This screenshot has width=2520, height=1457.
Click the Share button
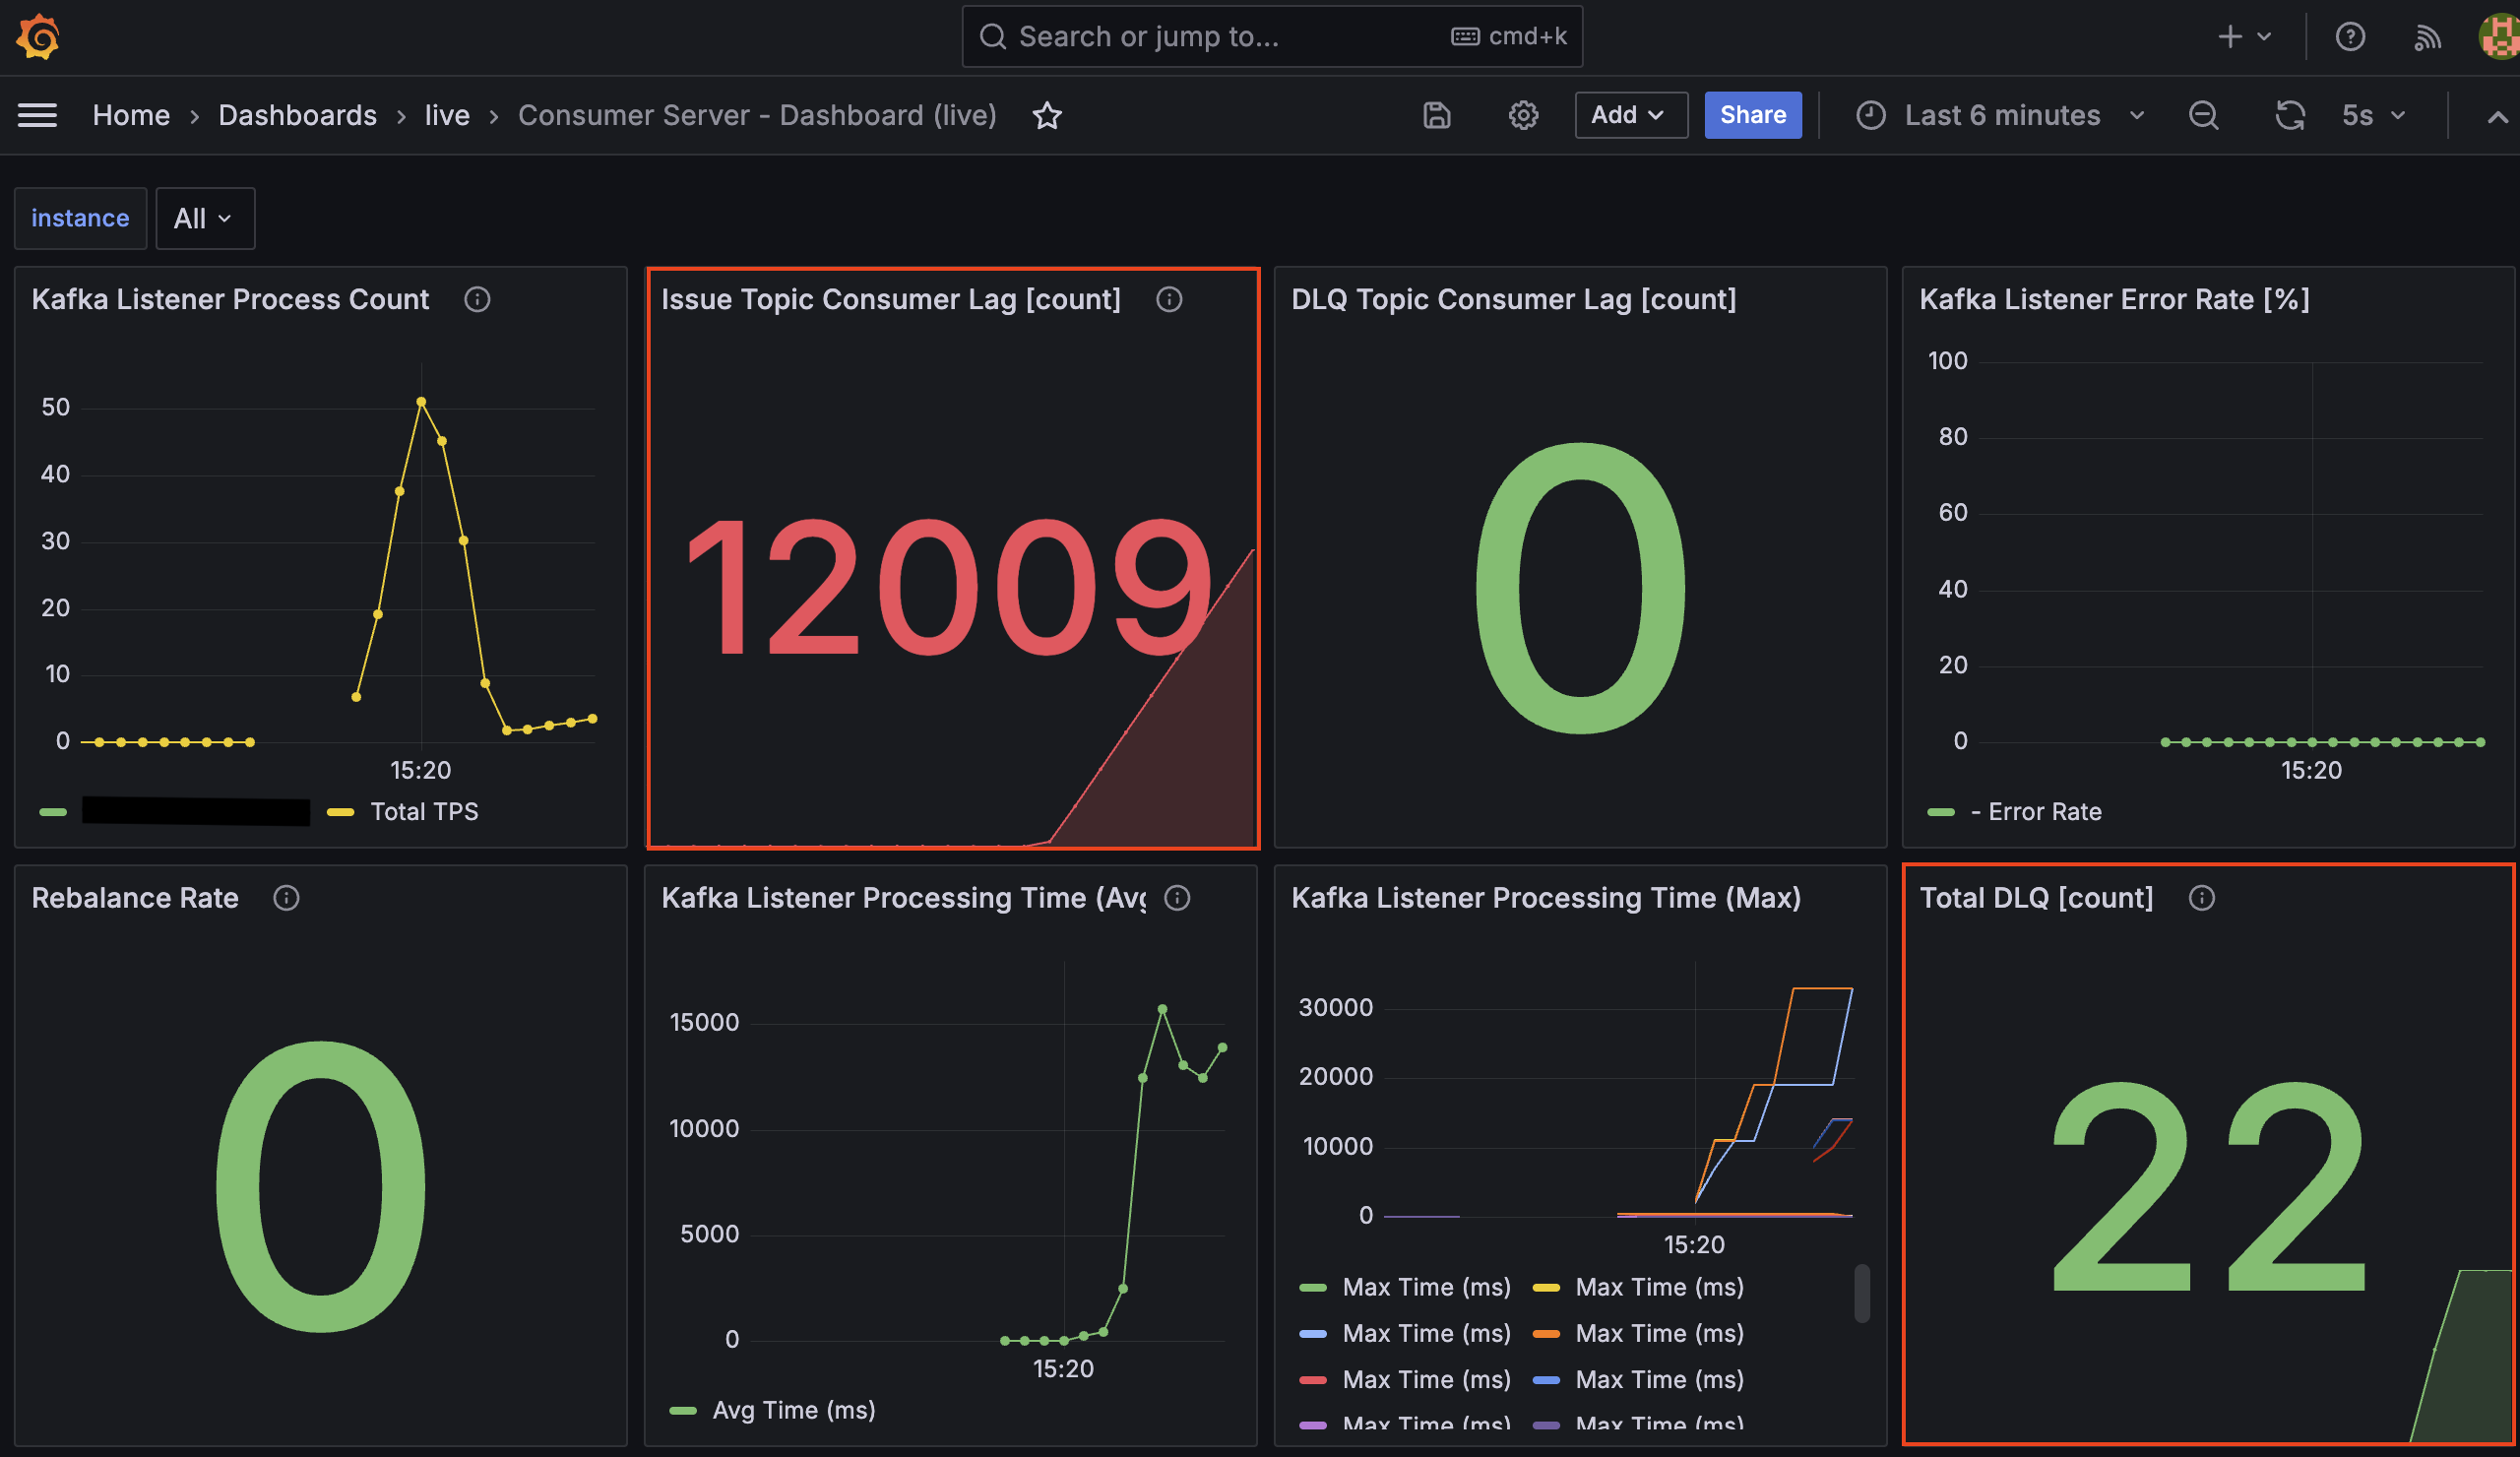pos(1752,115)
